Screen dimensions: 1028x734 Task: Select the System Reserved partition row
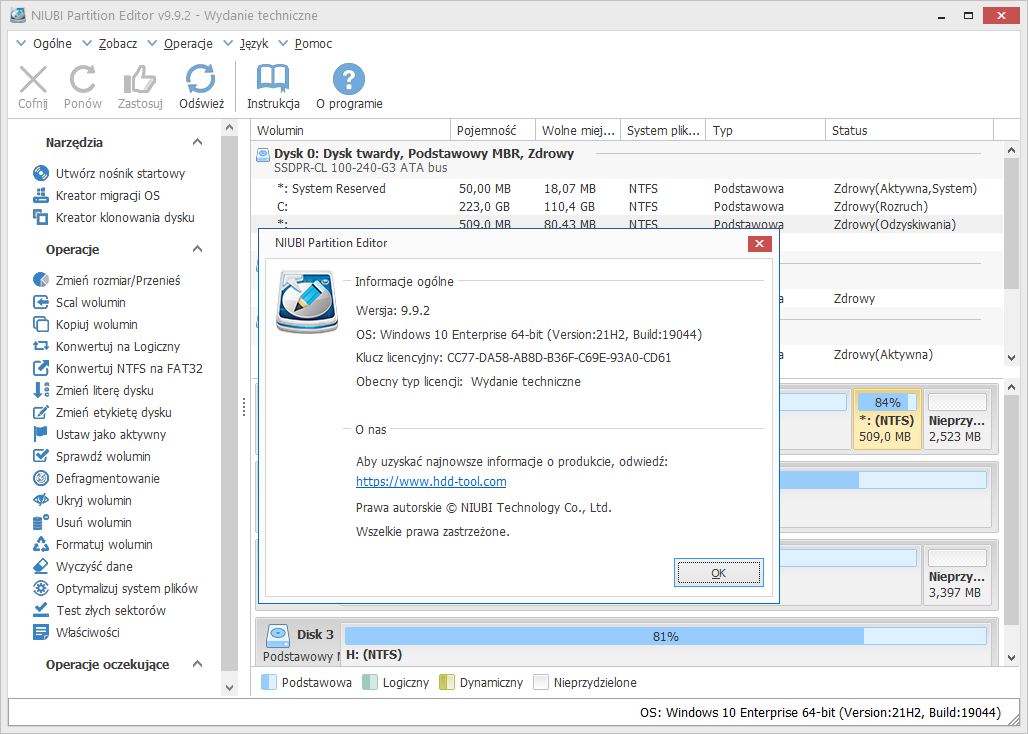[627, 189]
